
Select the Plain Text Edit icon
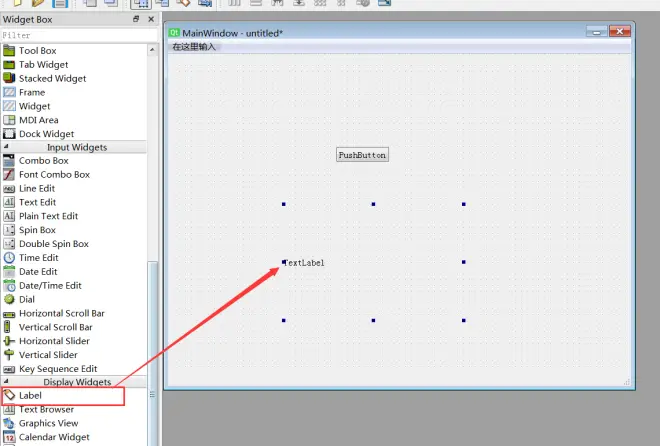[9, 216]
